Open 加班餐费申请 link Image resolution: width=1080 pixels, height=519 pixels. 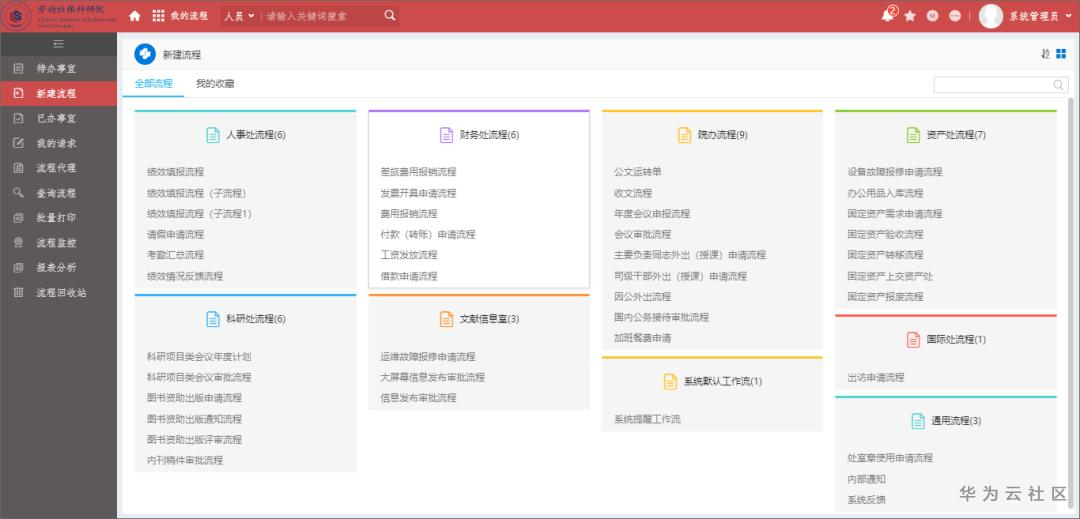tap(643, 338)
